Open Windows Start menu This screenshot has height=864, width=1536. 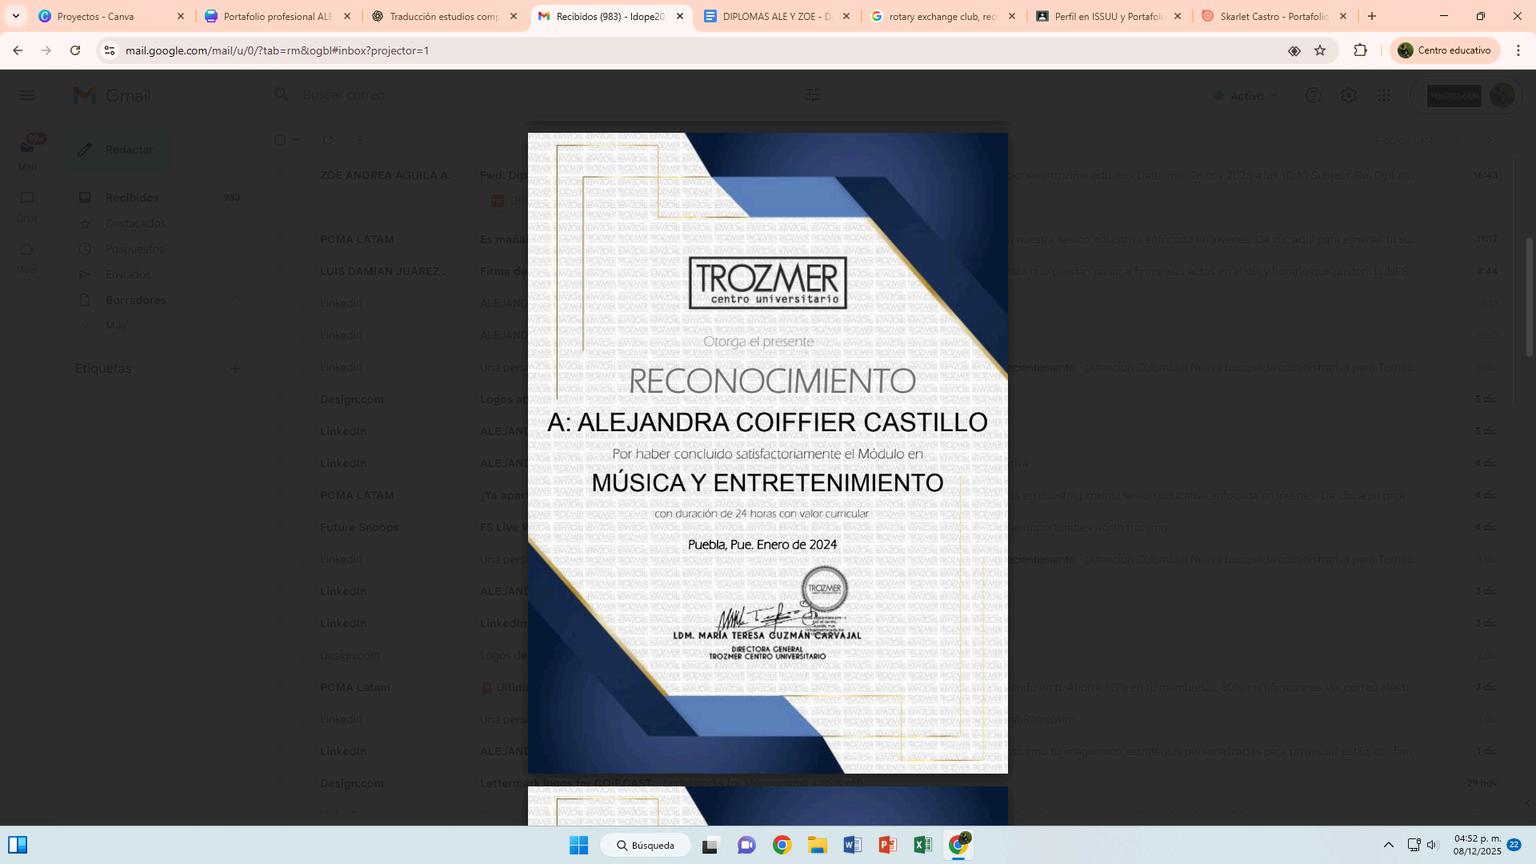(x=579, y=845)
